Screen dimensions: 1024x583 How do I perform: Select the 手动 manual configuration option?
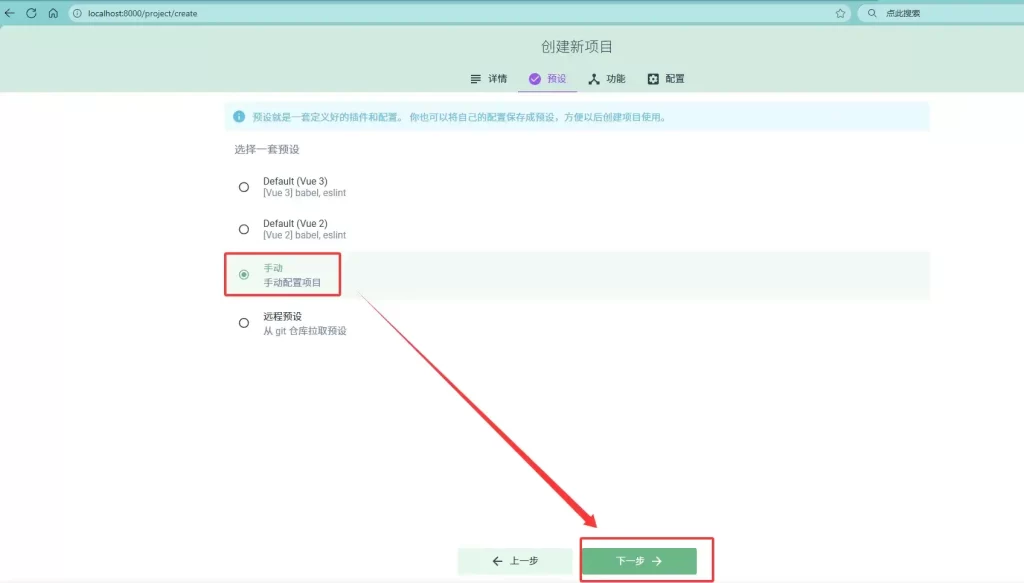(x=244, y=274)
